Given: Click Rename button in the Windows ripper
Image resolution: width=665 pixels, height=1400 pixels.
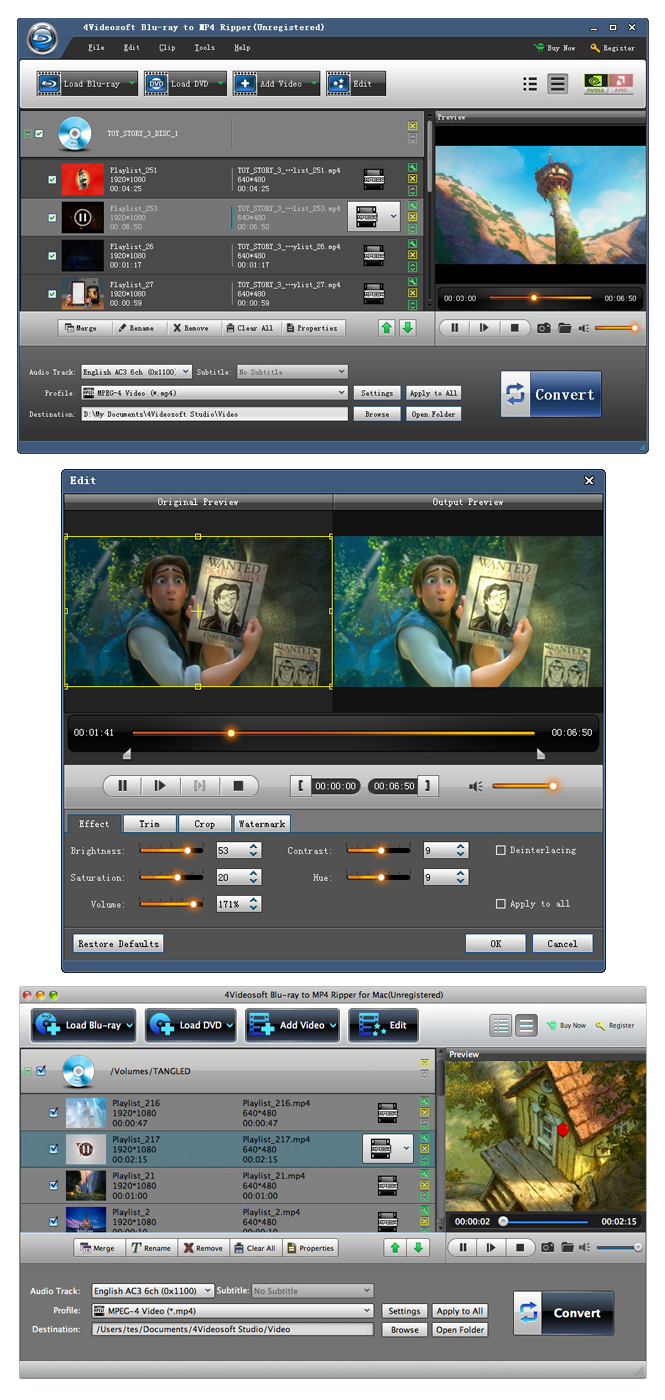Looking at the screenshot, I should point(136,328).
